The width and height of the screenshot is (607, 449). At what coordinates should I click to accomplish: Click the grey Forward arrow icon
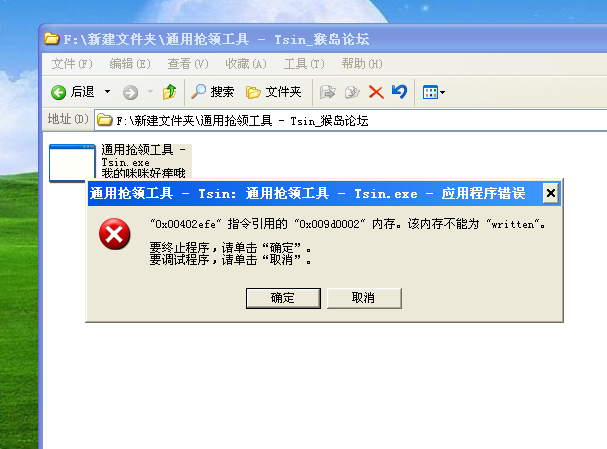click(x=130, y=93)
